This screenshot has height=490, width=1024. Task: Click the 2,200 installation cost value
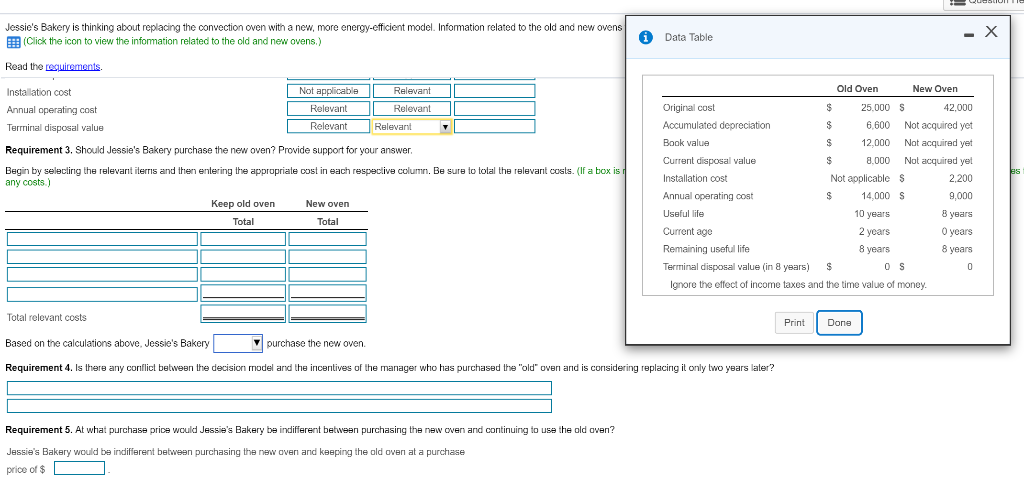tap(961, 178)
